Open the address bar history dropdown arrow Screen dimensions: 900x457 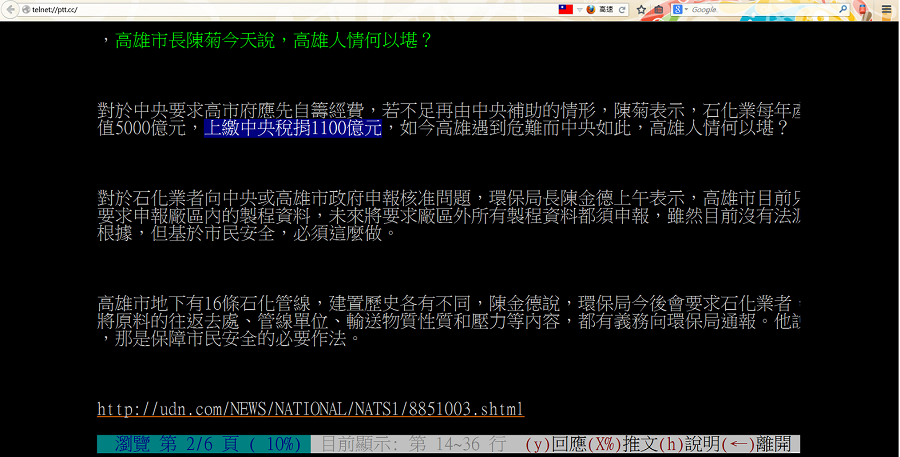(579, 10)
